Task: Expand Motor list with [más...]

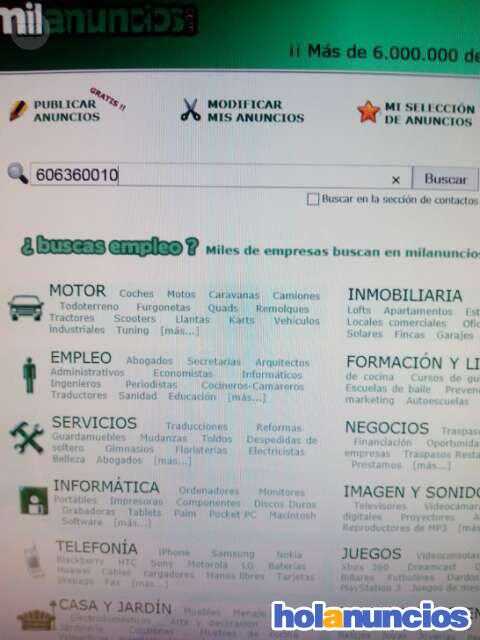Action: [x=180, y=331]
